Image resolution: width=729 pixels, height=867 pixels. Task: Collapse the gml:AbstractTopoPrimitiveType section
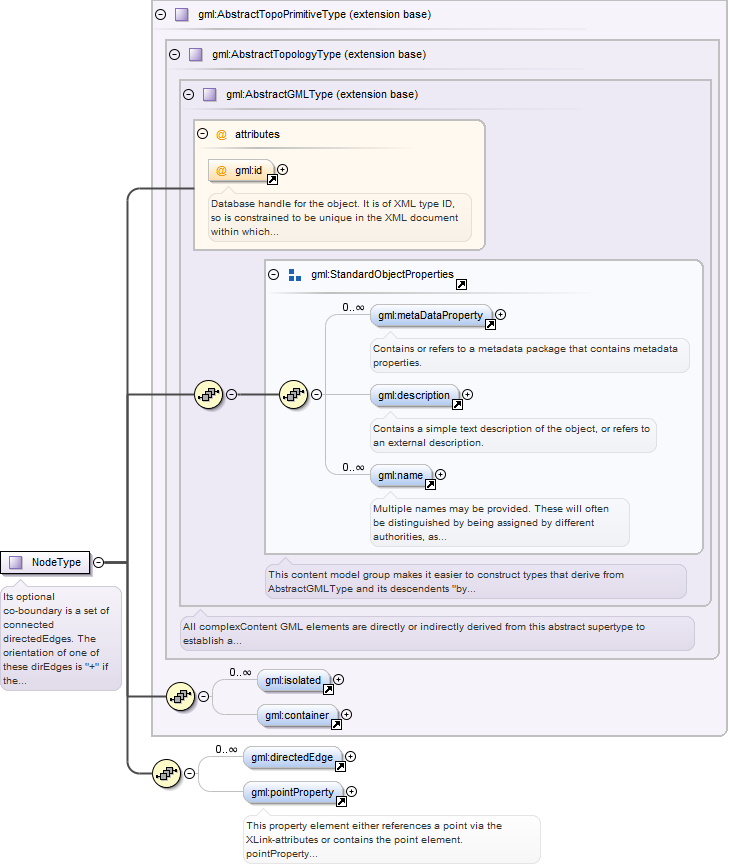click(x=160, y=14)
